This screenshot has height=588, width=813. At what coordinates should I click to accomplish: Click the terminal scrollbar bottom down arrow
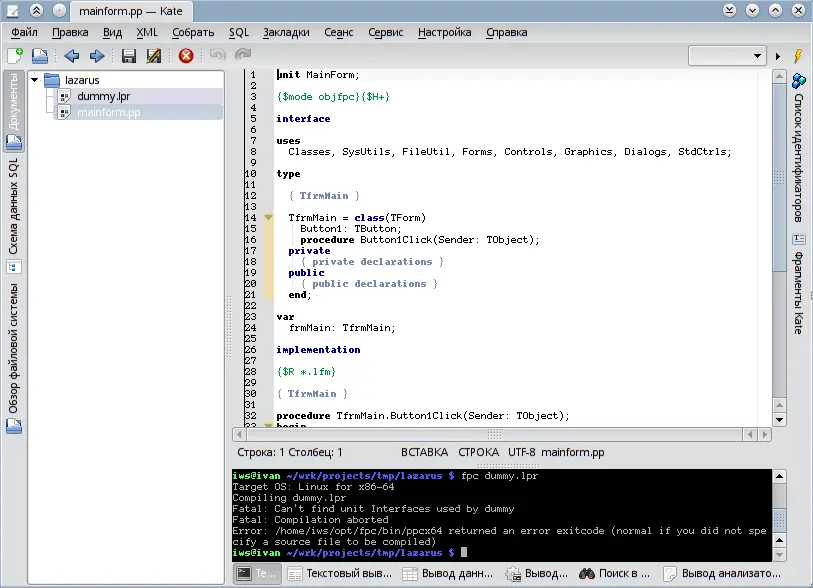779,555
